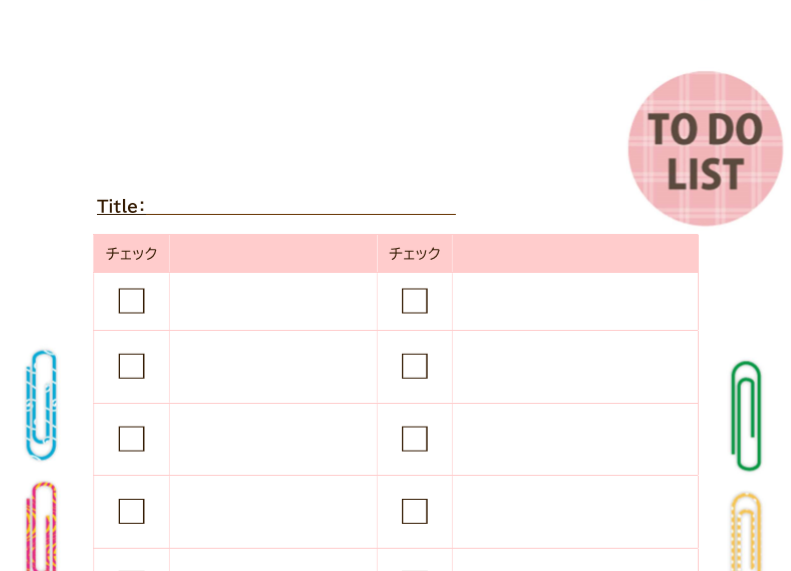Click first-row task cell in right list

click(x=575, y=301)
